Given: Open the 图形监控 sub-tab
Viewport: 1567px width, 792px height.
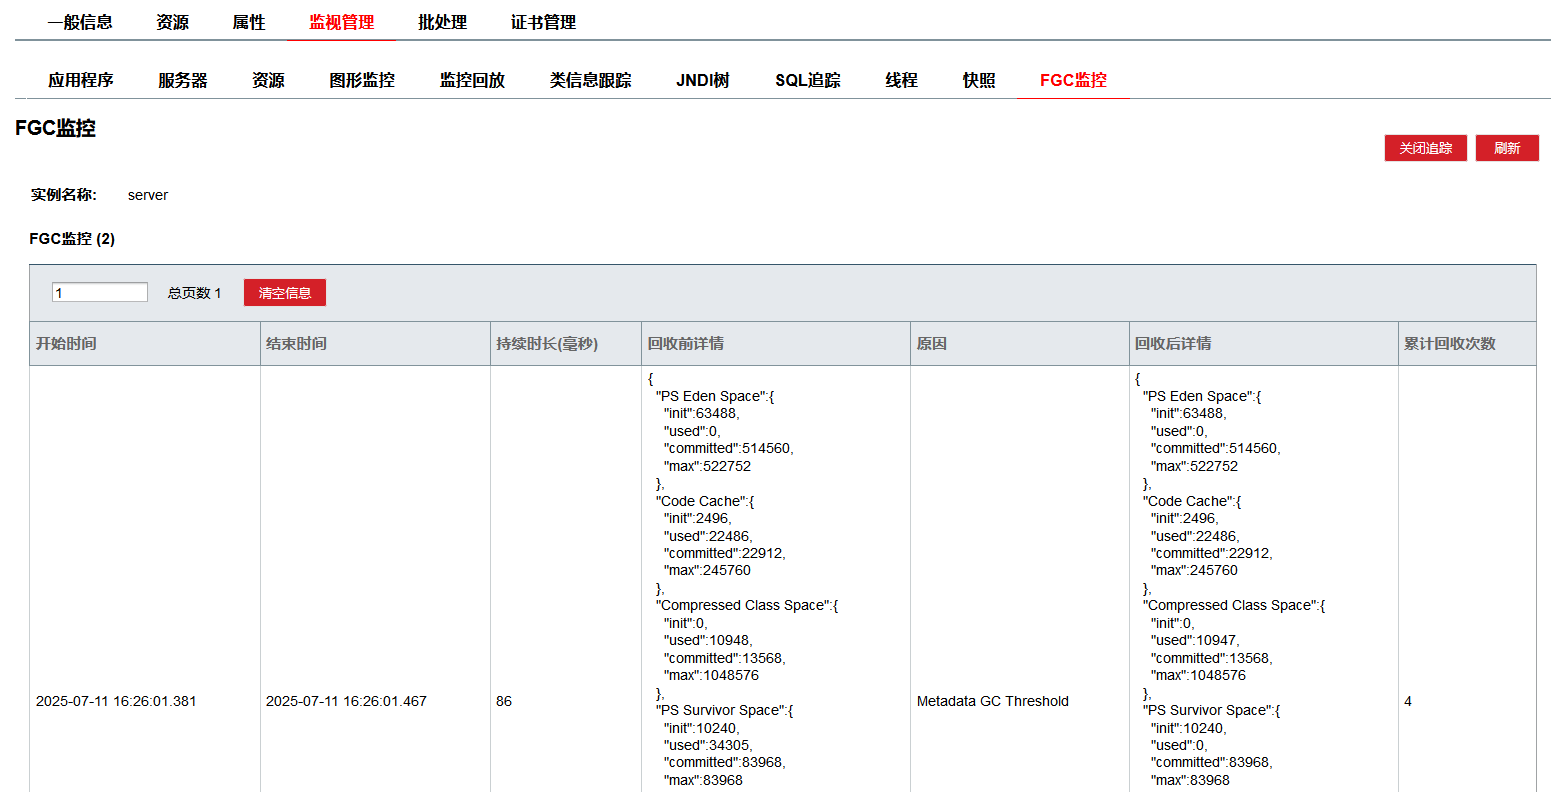Looking at the screenshot, I should [362, 80].
